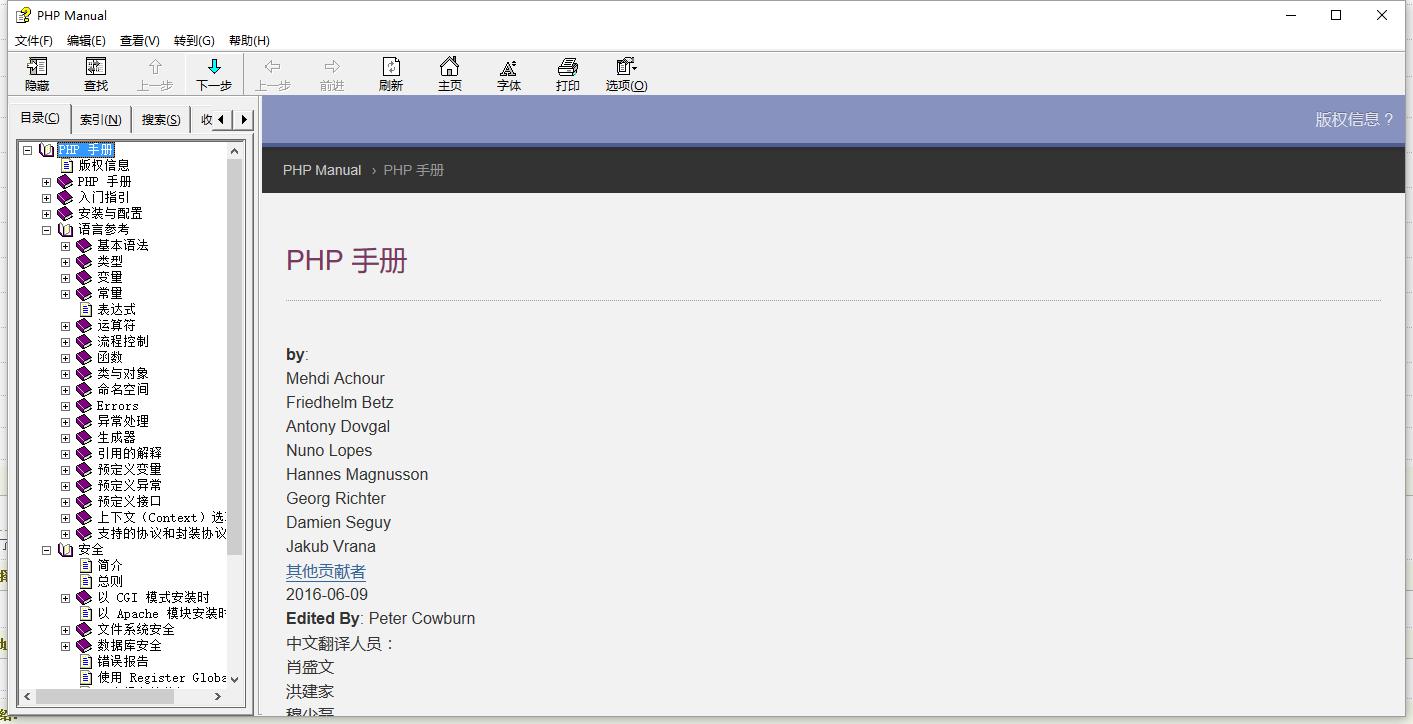Switch to the 索引(N) tab
The height and width of the screenshot is (724, 1413).
(x=100, y=120)
